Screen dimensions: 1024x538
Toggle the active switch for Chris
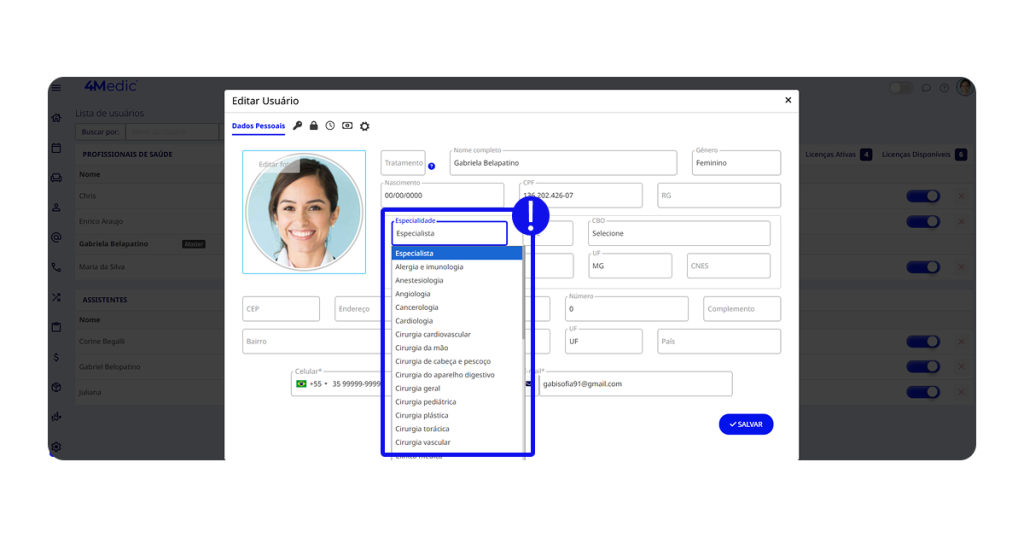tap(922, 196)
